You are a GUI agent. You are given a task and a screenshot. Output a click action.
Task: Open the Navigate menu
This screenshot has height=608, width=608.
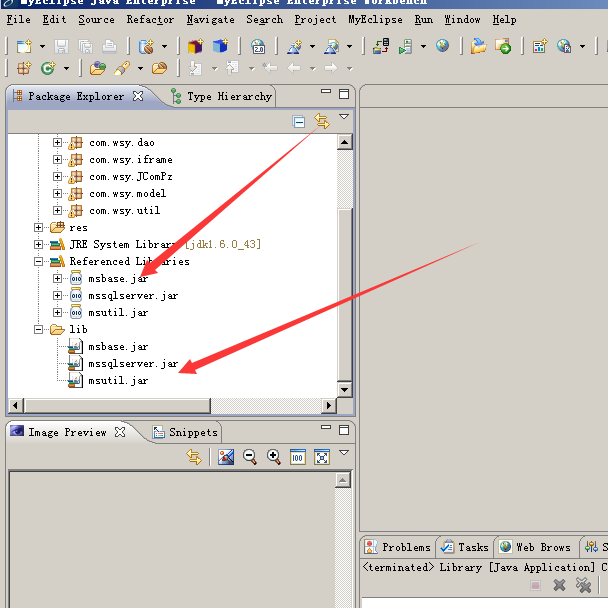211,19
